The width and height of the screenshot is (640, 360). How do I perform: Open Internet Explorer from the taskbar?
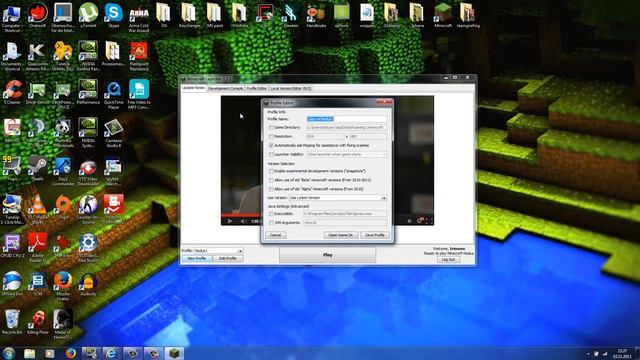(x=111, y=353)
